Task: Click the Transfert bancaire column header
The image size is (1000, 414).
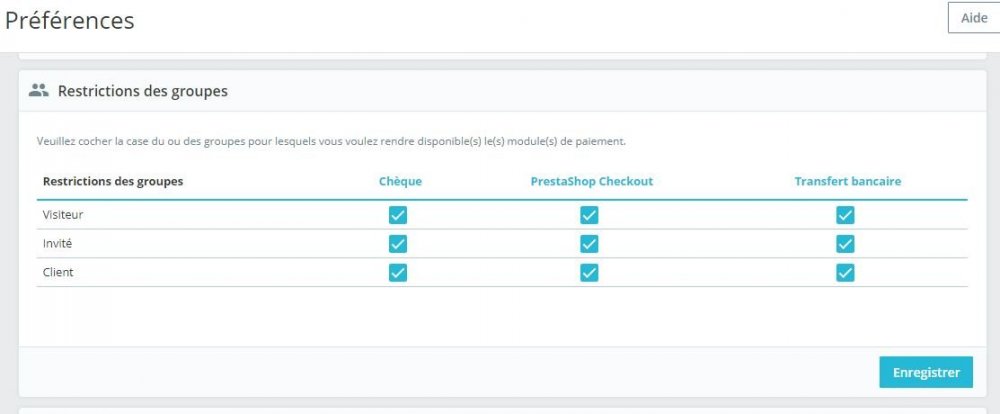Action: [x=848, y=181]
